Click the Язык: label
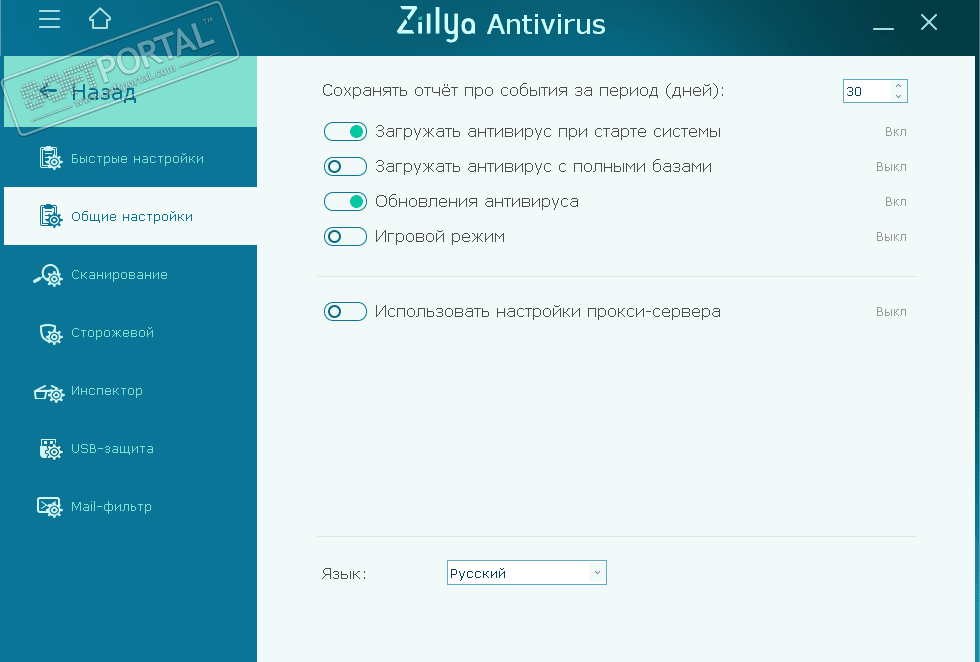Image resolution: width=980 pixels, height=662 pixels. [344, 574]
